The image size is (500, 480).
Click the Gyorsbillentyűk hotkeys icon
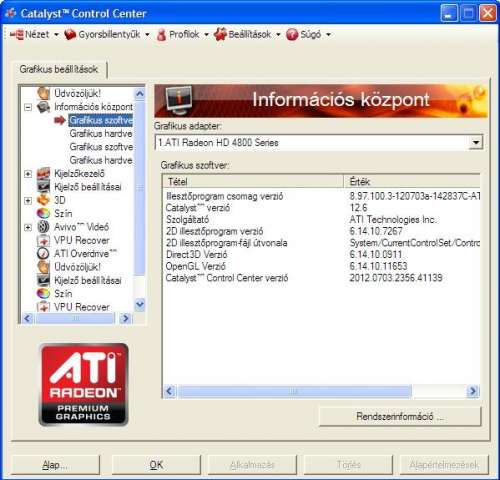click(x=70, y=34)
